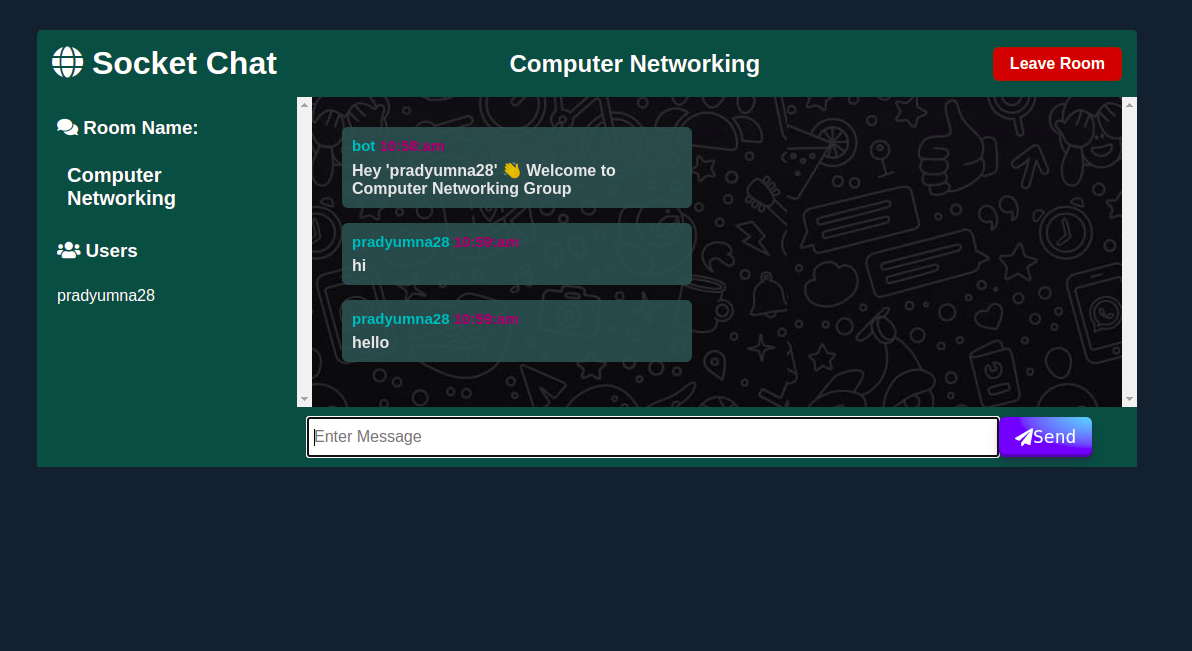This screenshot has width=1192, height=651.
Task: Leave the room with the red button
Action: (1057, 64)
